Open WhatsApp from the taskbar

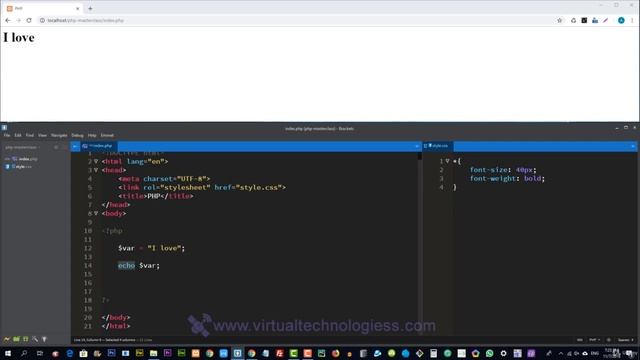(489, 353)
